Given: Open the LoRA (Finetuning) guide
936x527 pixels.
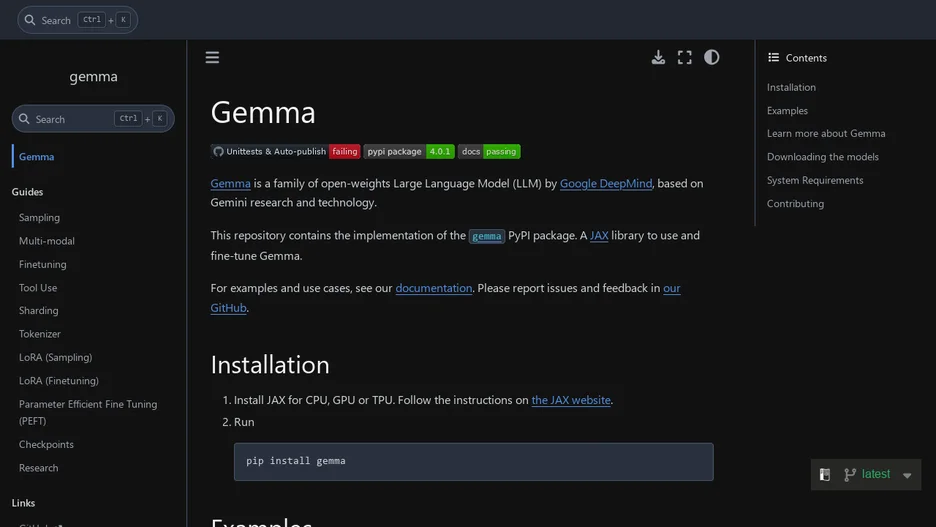Looking at the screenshot, I should pos(58,380).
